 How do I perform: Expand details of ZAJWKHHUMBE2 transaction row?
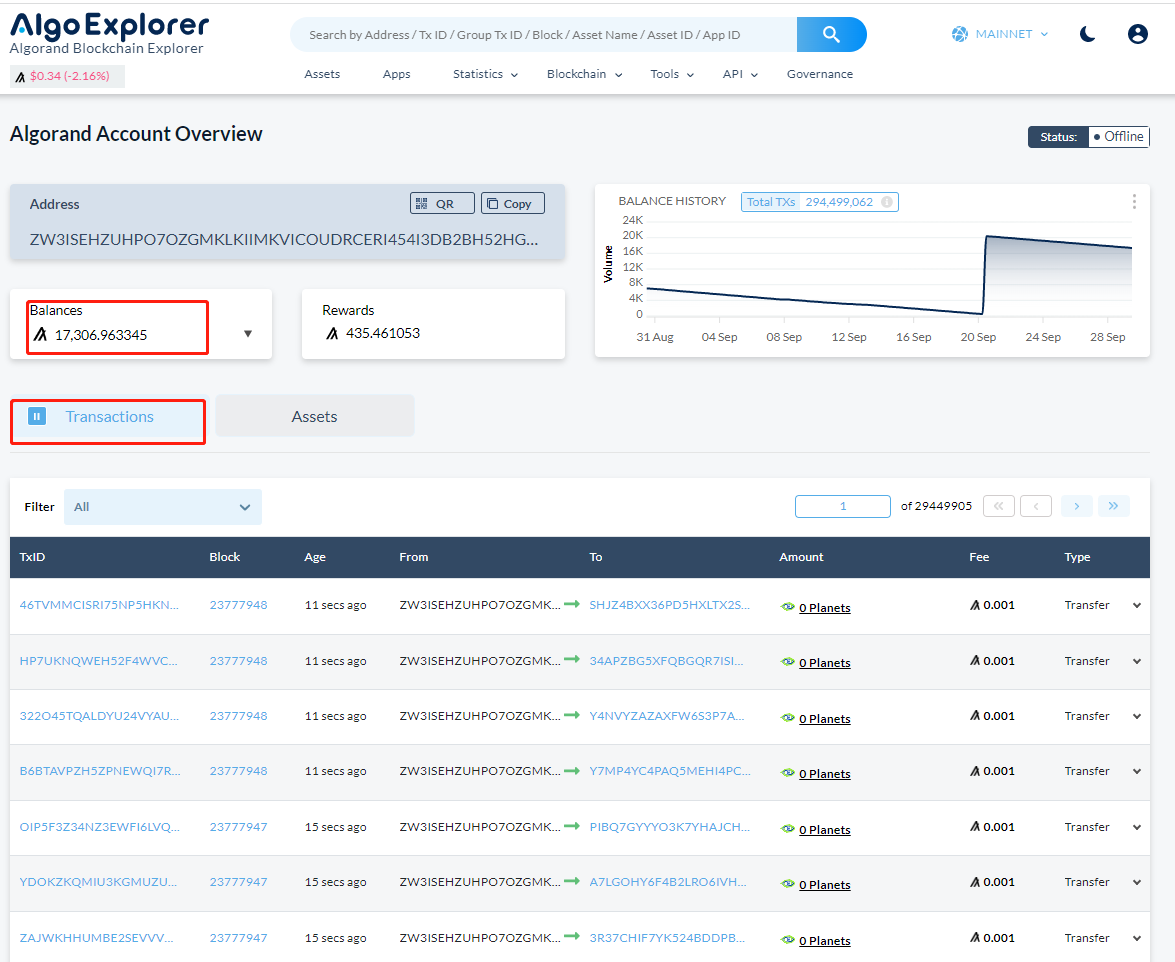[x=1137, y=939]
